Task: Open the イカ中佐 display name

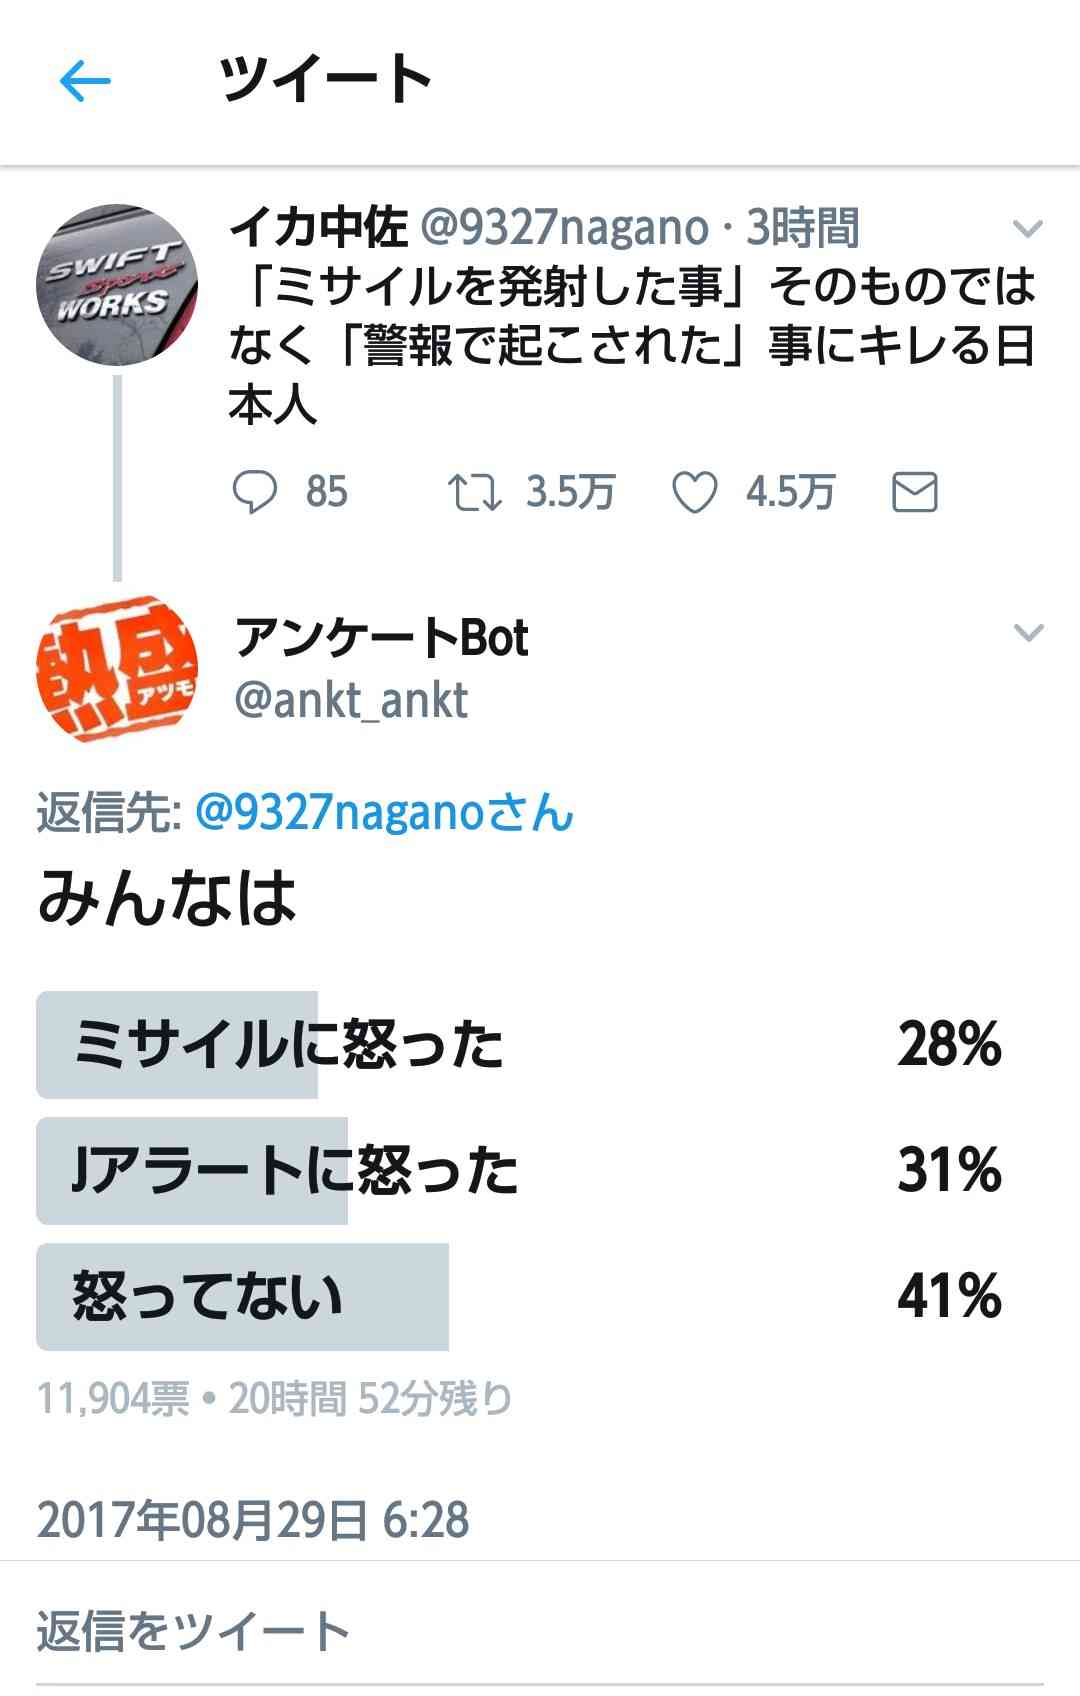Action: (x=319, y=229)
